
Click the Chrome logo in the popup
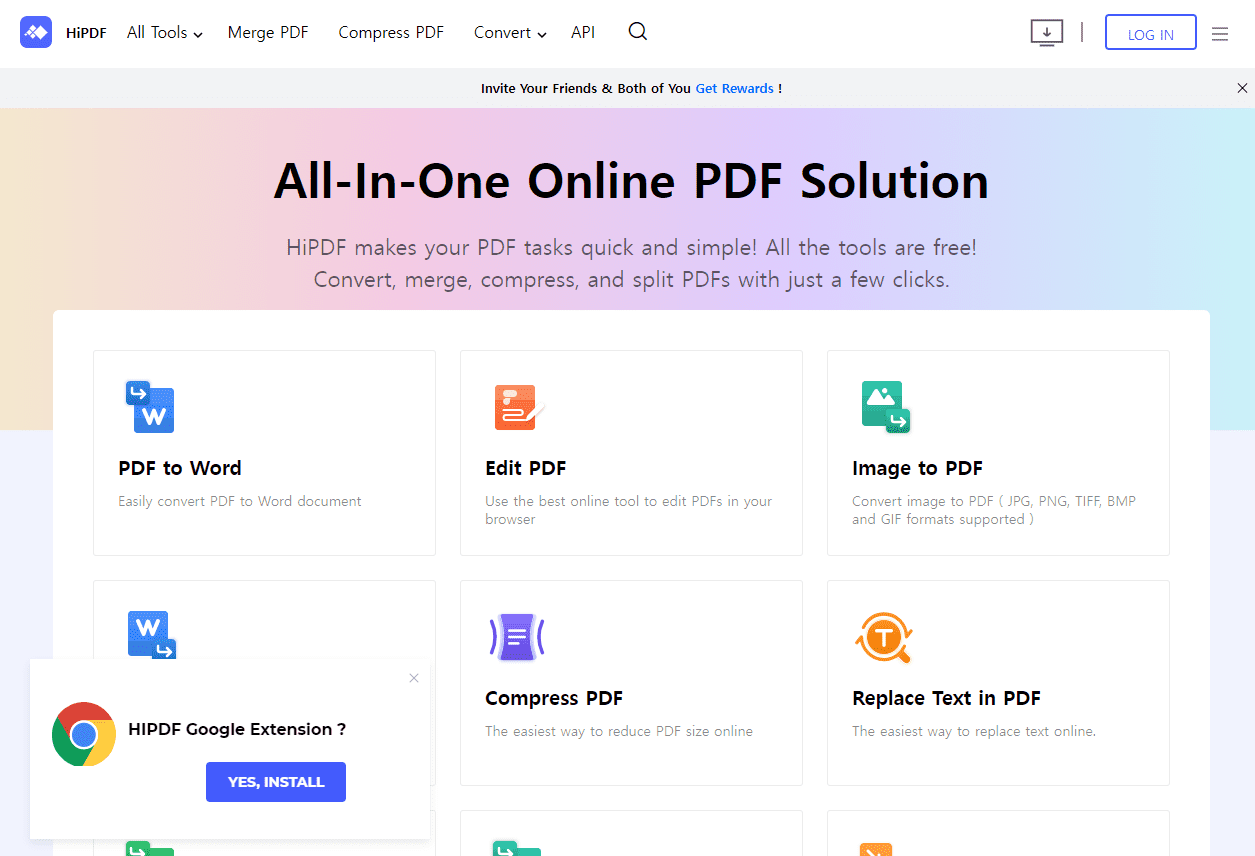coord(84,734)
